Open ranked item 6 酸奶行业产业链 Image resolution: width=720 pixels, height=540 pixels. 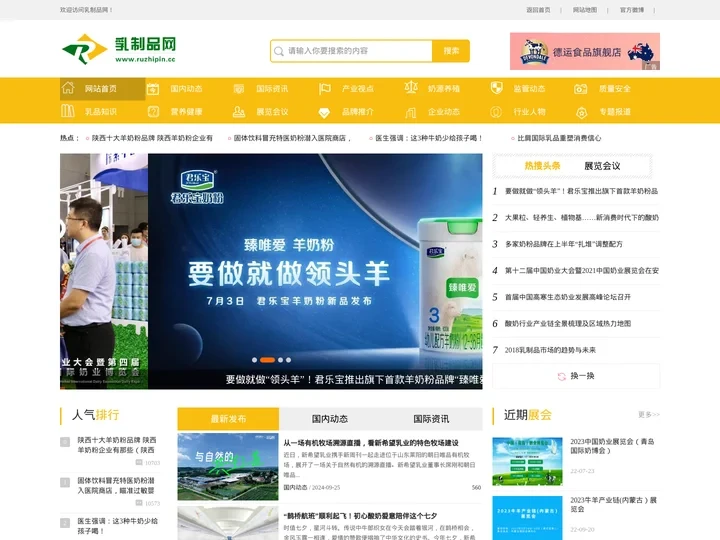click(568, 323)
